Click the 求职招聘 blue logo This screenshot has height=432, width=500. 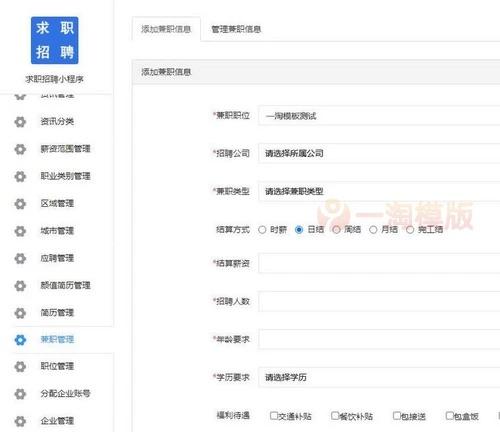(55, 40)
